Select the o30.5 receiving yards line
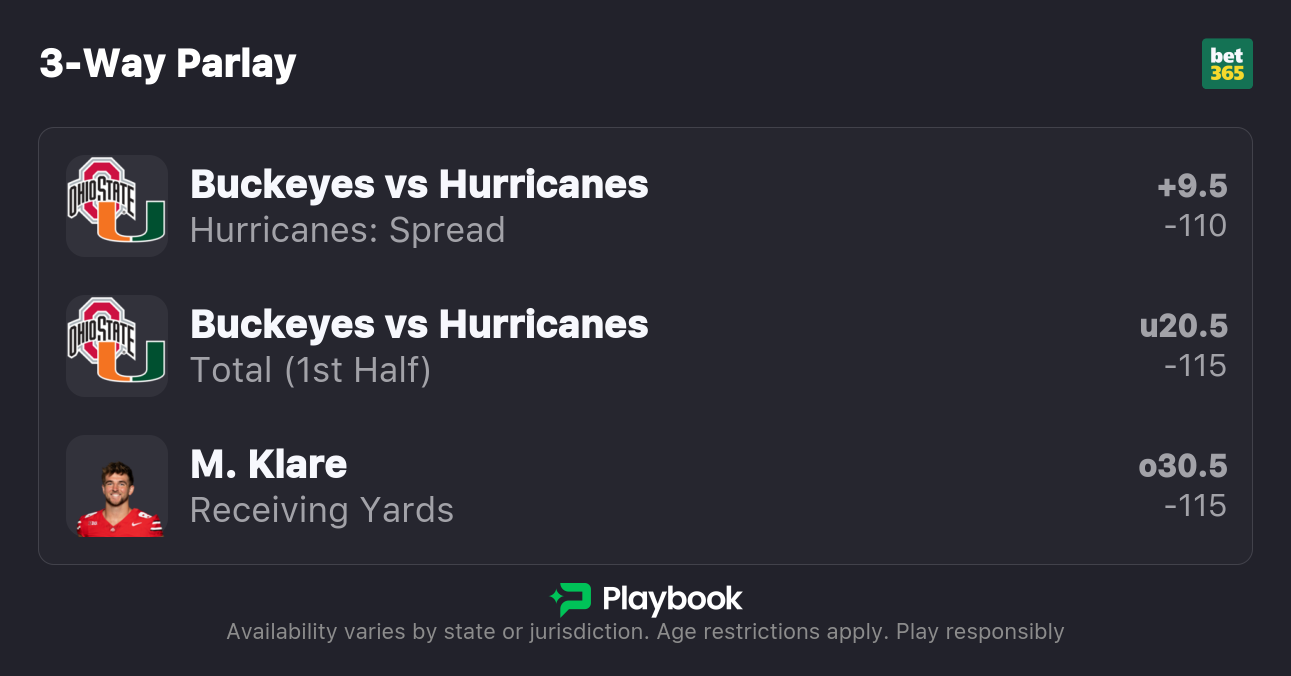The image size is (1291, 676). coord(1183,466)
